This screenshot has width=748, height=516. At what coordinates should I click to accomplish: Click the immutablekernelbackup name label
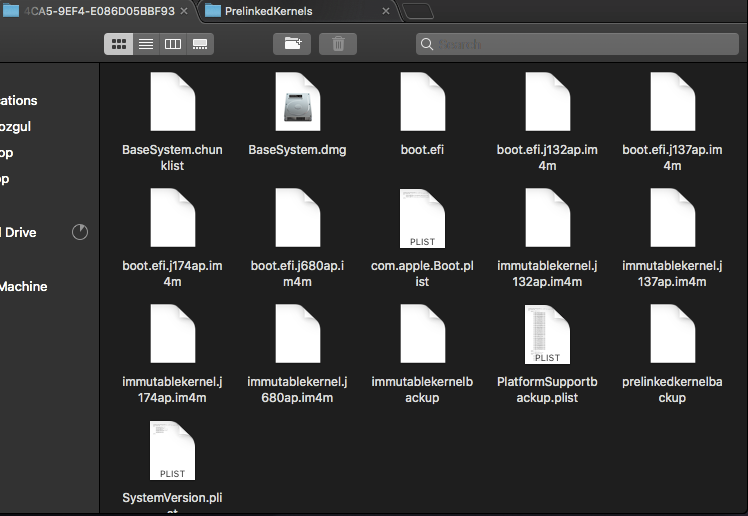[422, 389]
